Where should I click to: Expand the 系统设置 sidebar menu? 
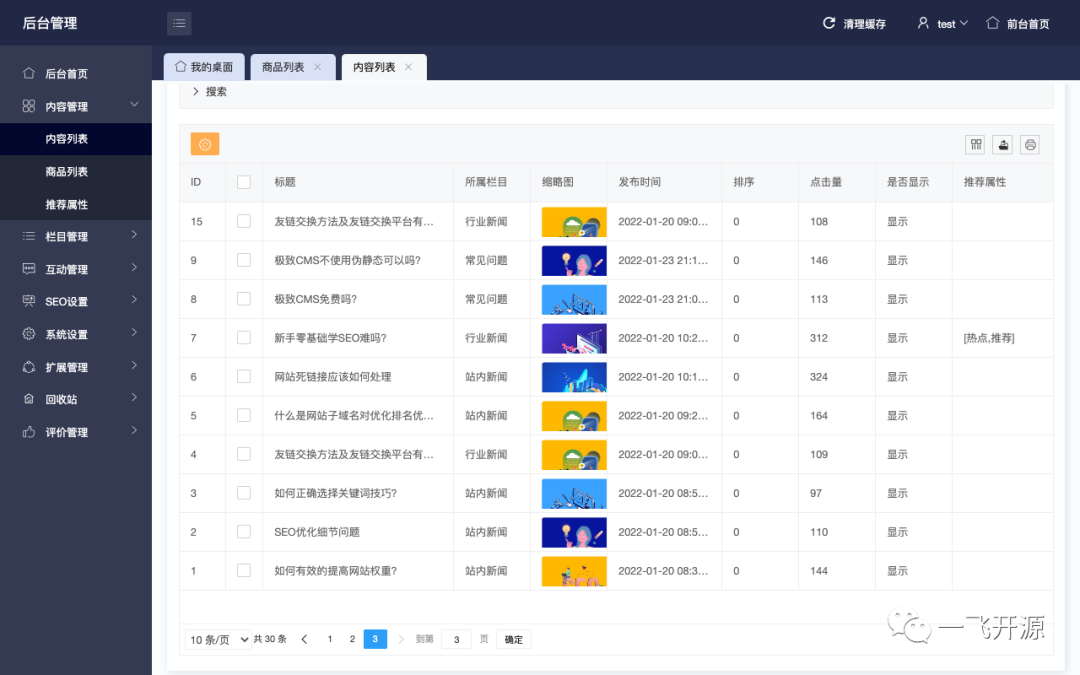(134, 333)
